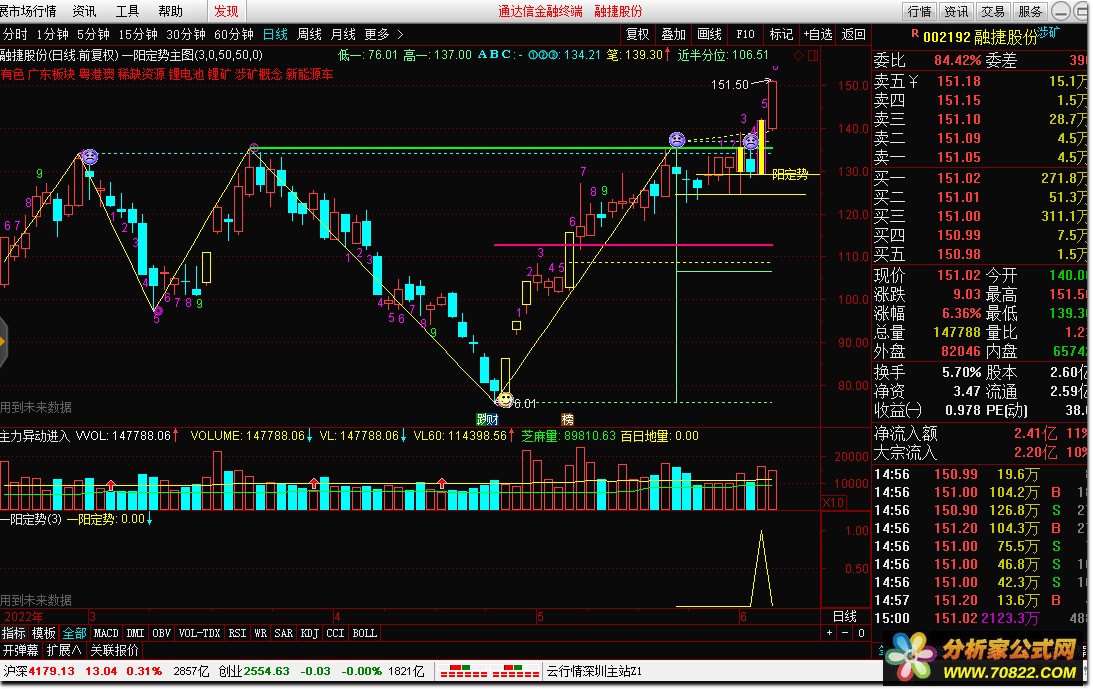Click the R margin-trading mark beside stock code
This screenshot has width=1093, height=689.
click(915, 33)
